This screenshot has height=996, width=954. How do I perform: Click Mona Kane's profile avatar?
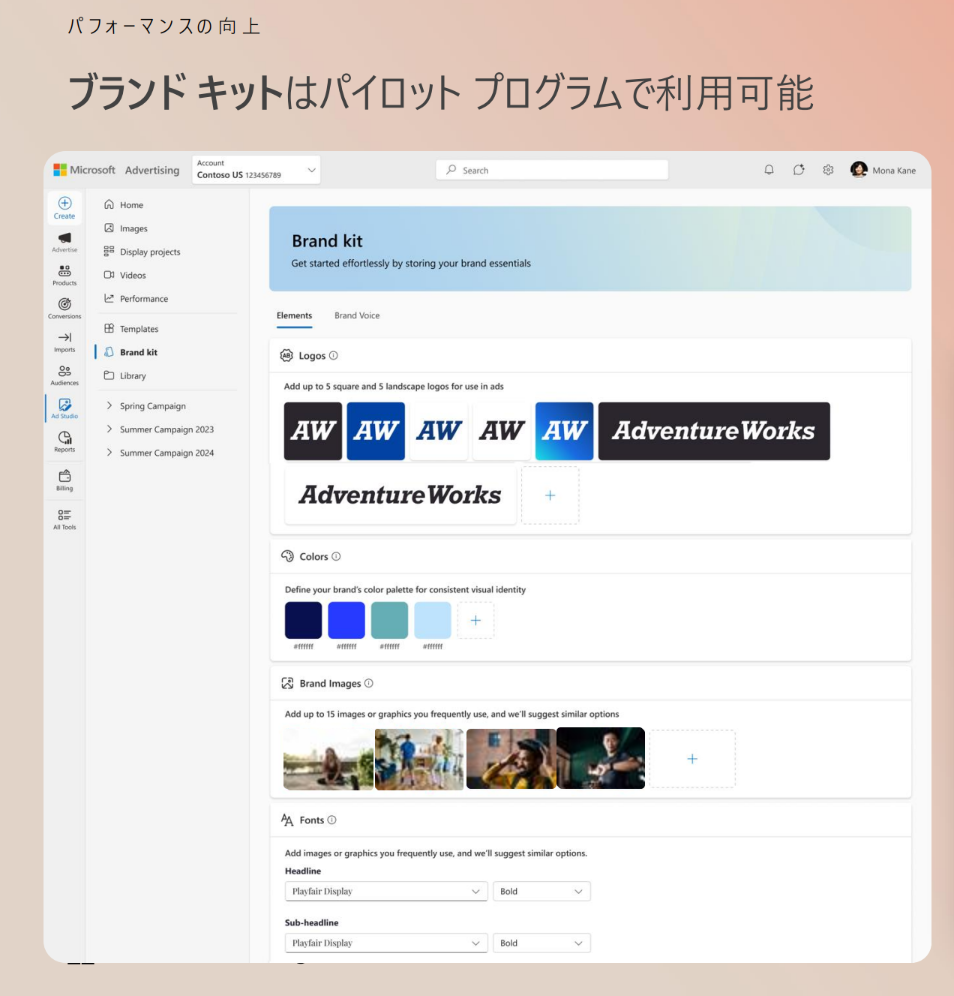coord(859,170)
